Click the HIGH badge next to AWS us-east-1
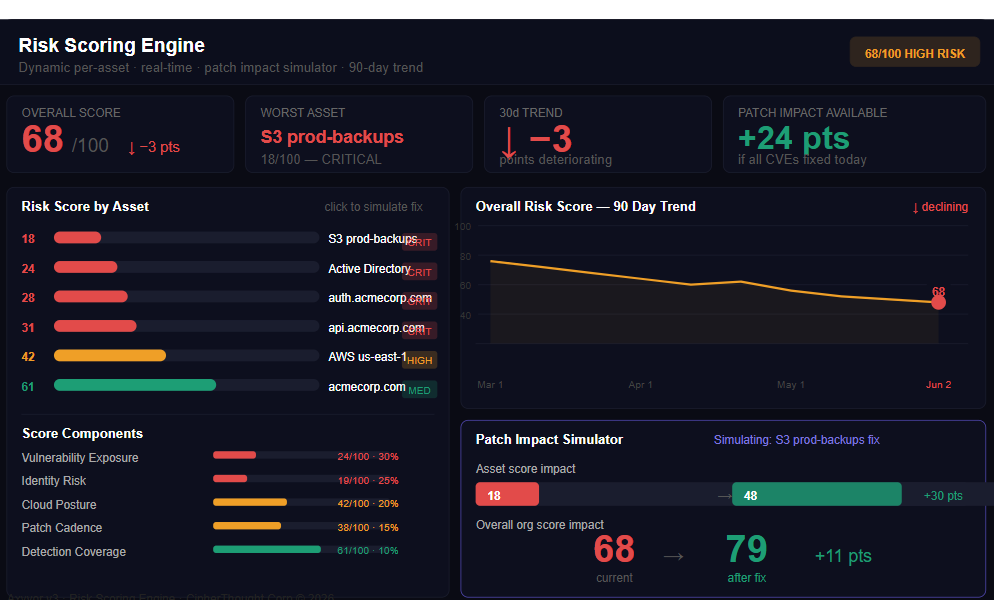This screenshot has width=994, height=600. (419, 360)
